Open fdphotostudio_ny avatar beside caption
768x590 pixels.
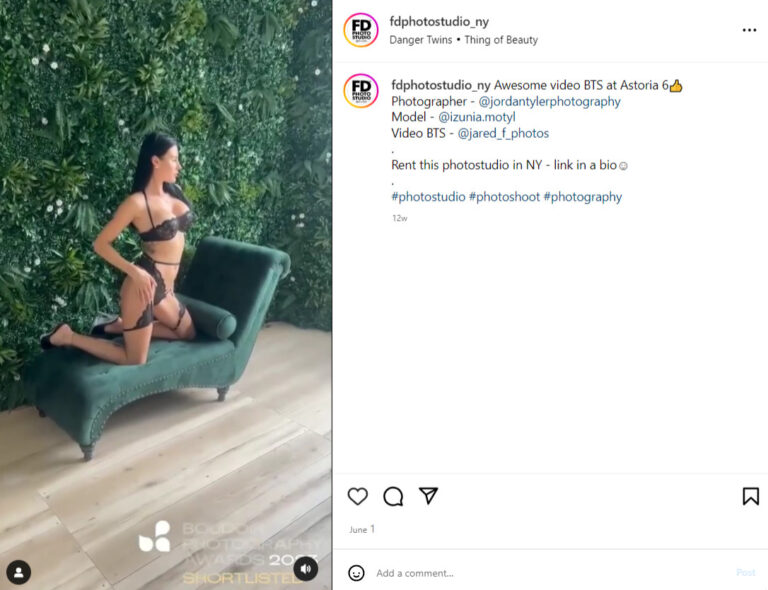click(x=361, y=91)
